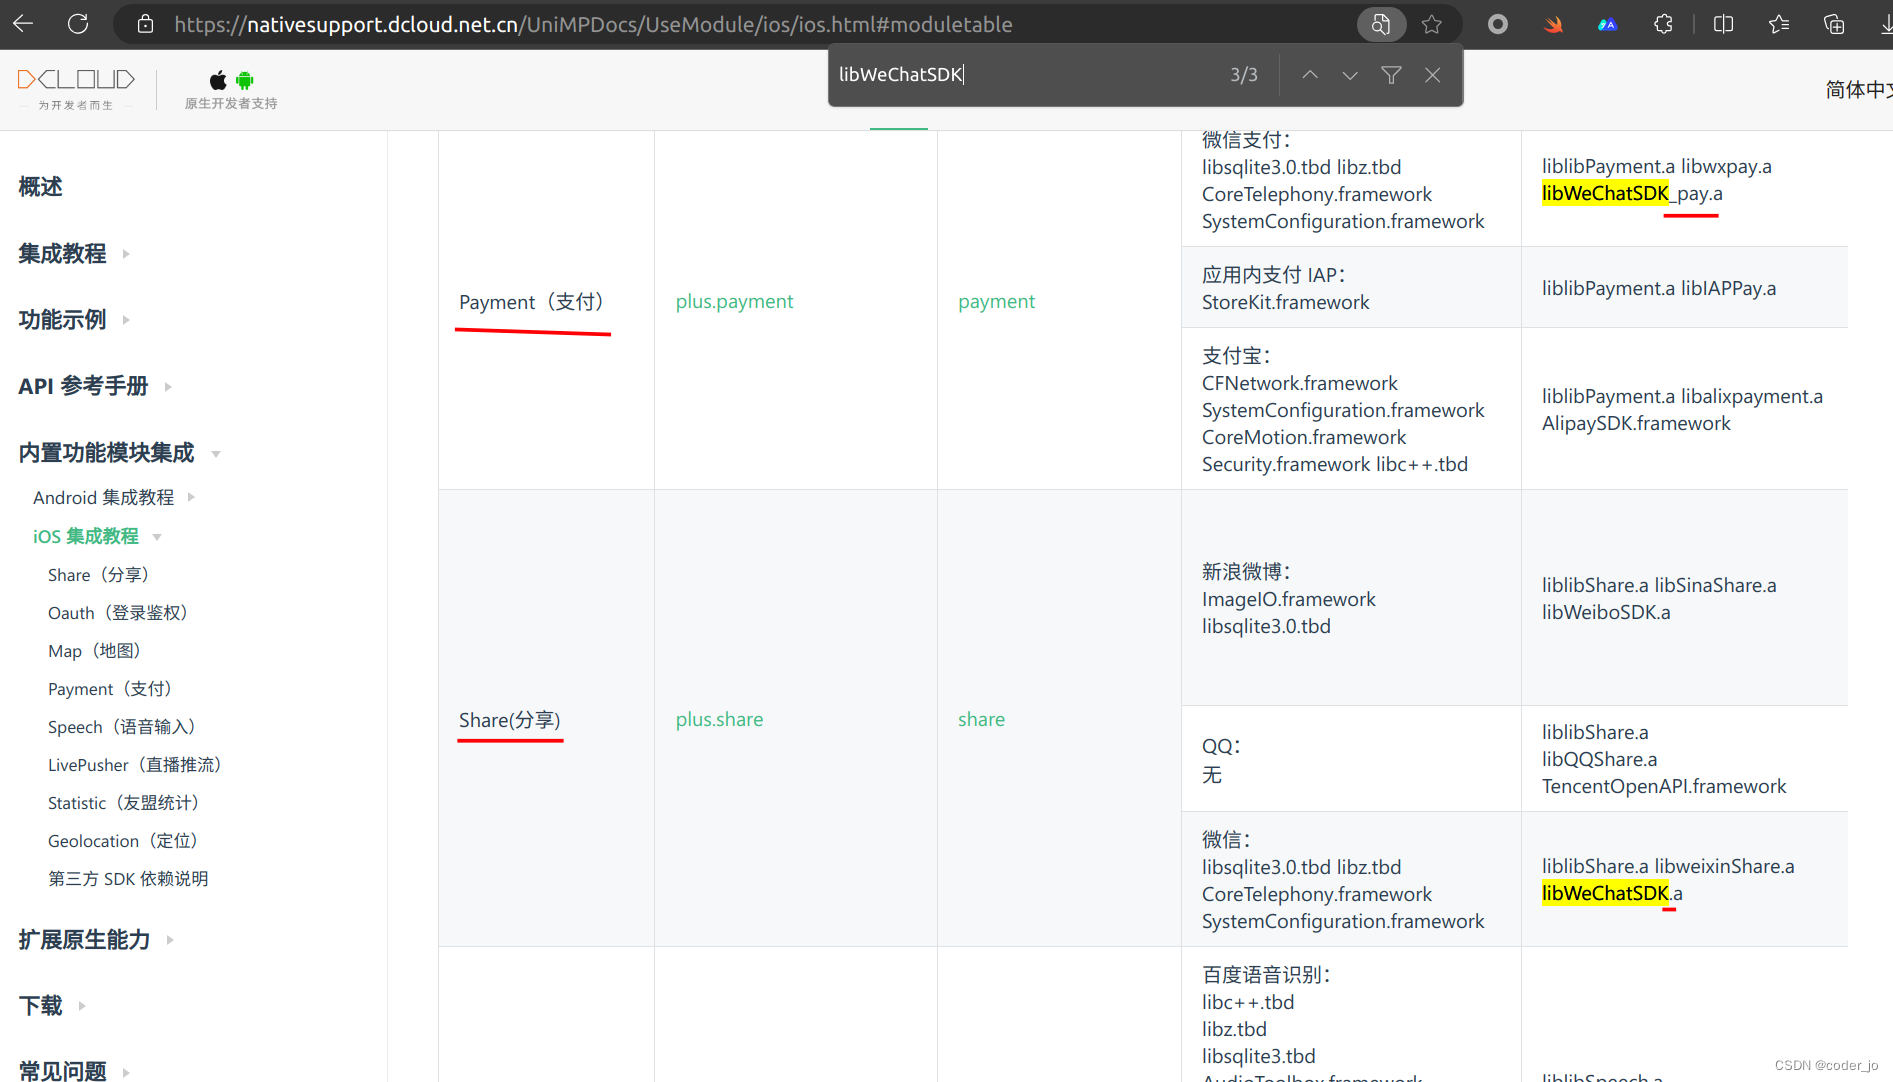This screenshot has height=1082, width=1893.
Task: Open LivePusher（直播推流）in the sidebar
Action: pyautogui.click(x=134, y=765)
